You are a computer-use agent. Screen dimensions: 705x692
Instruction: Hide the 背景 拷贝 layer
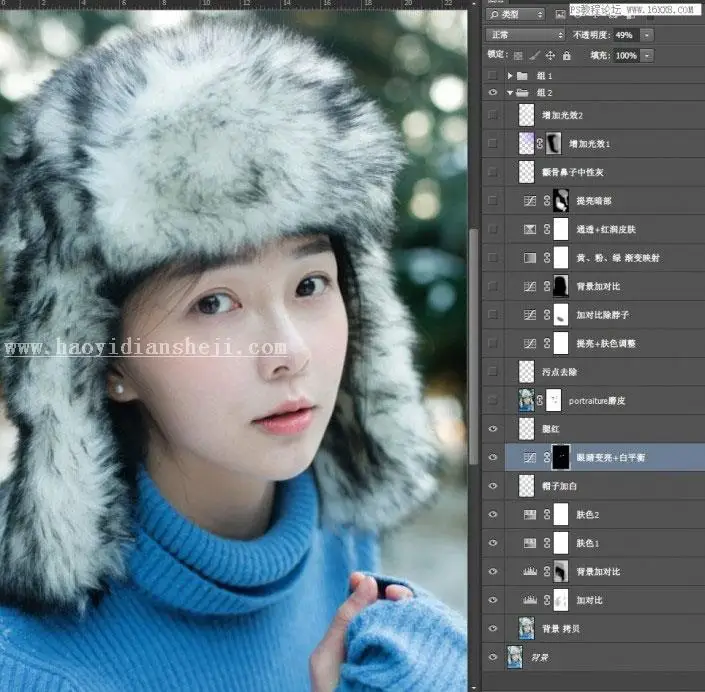(493, 628)
